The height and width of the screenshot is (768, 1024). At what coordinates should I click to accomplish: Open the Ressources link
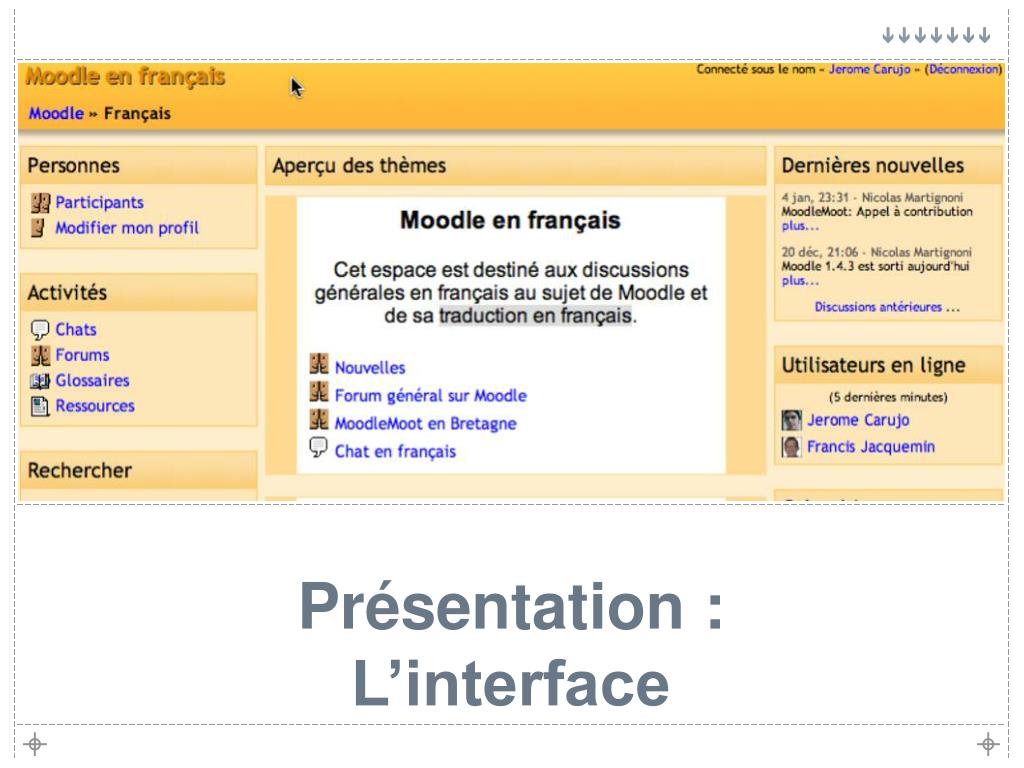[95, 406]
